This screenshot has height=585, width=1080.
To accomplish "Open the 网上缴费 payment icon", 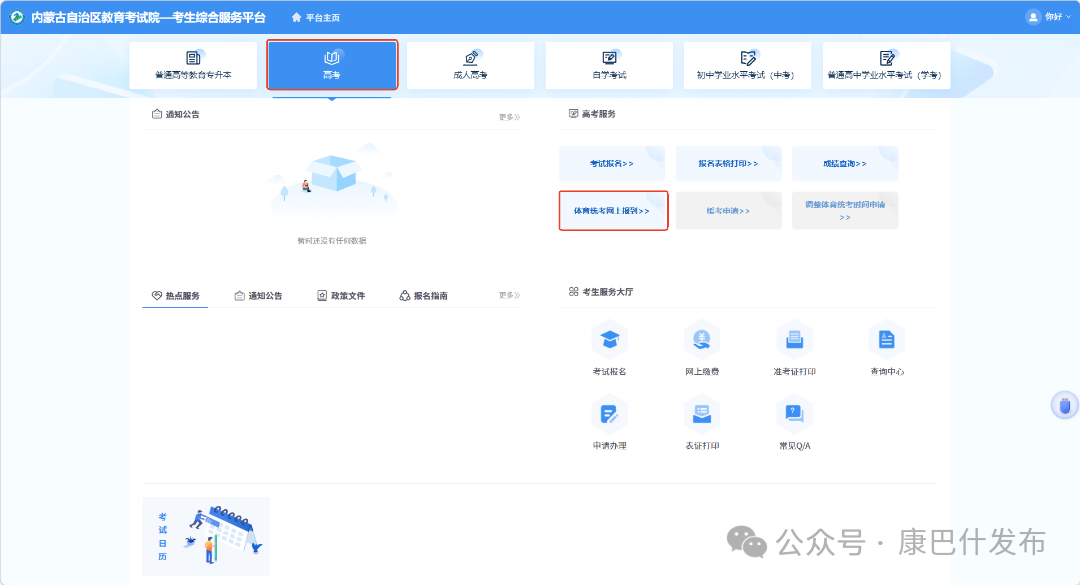I will click(702, 340).
